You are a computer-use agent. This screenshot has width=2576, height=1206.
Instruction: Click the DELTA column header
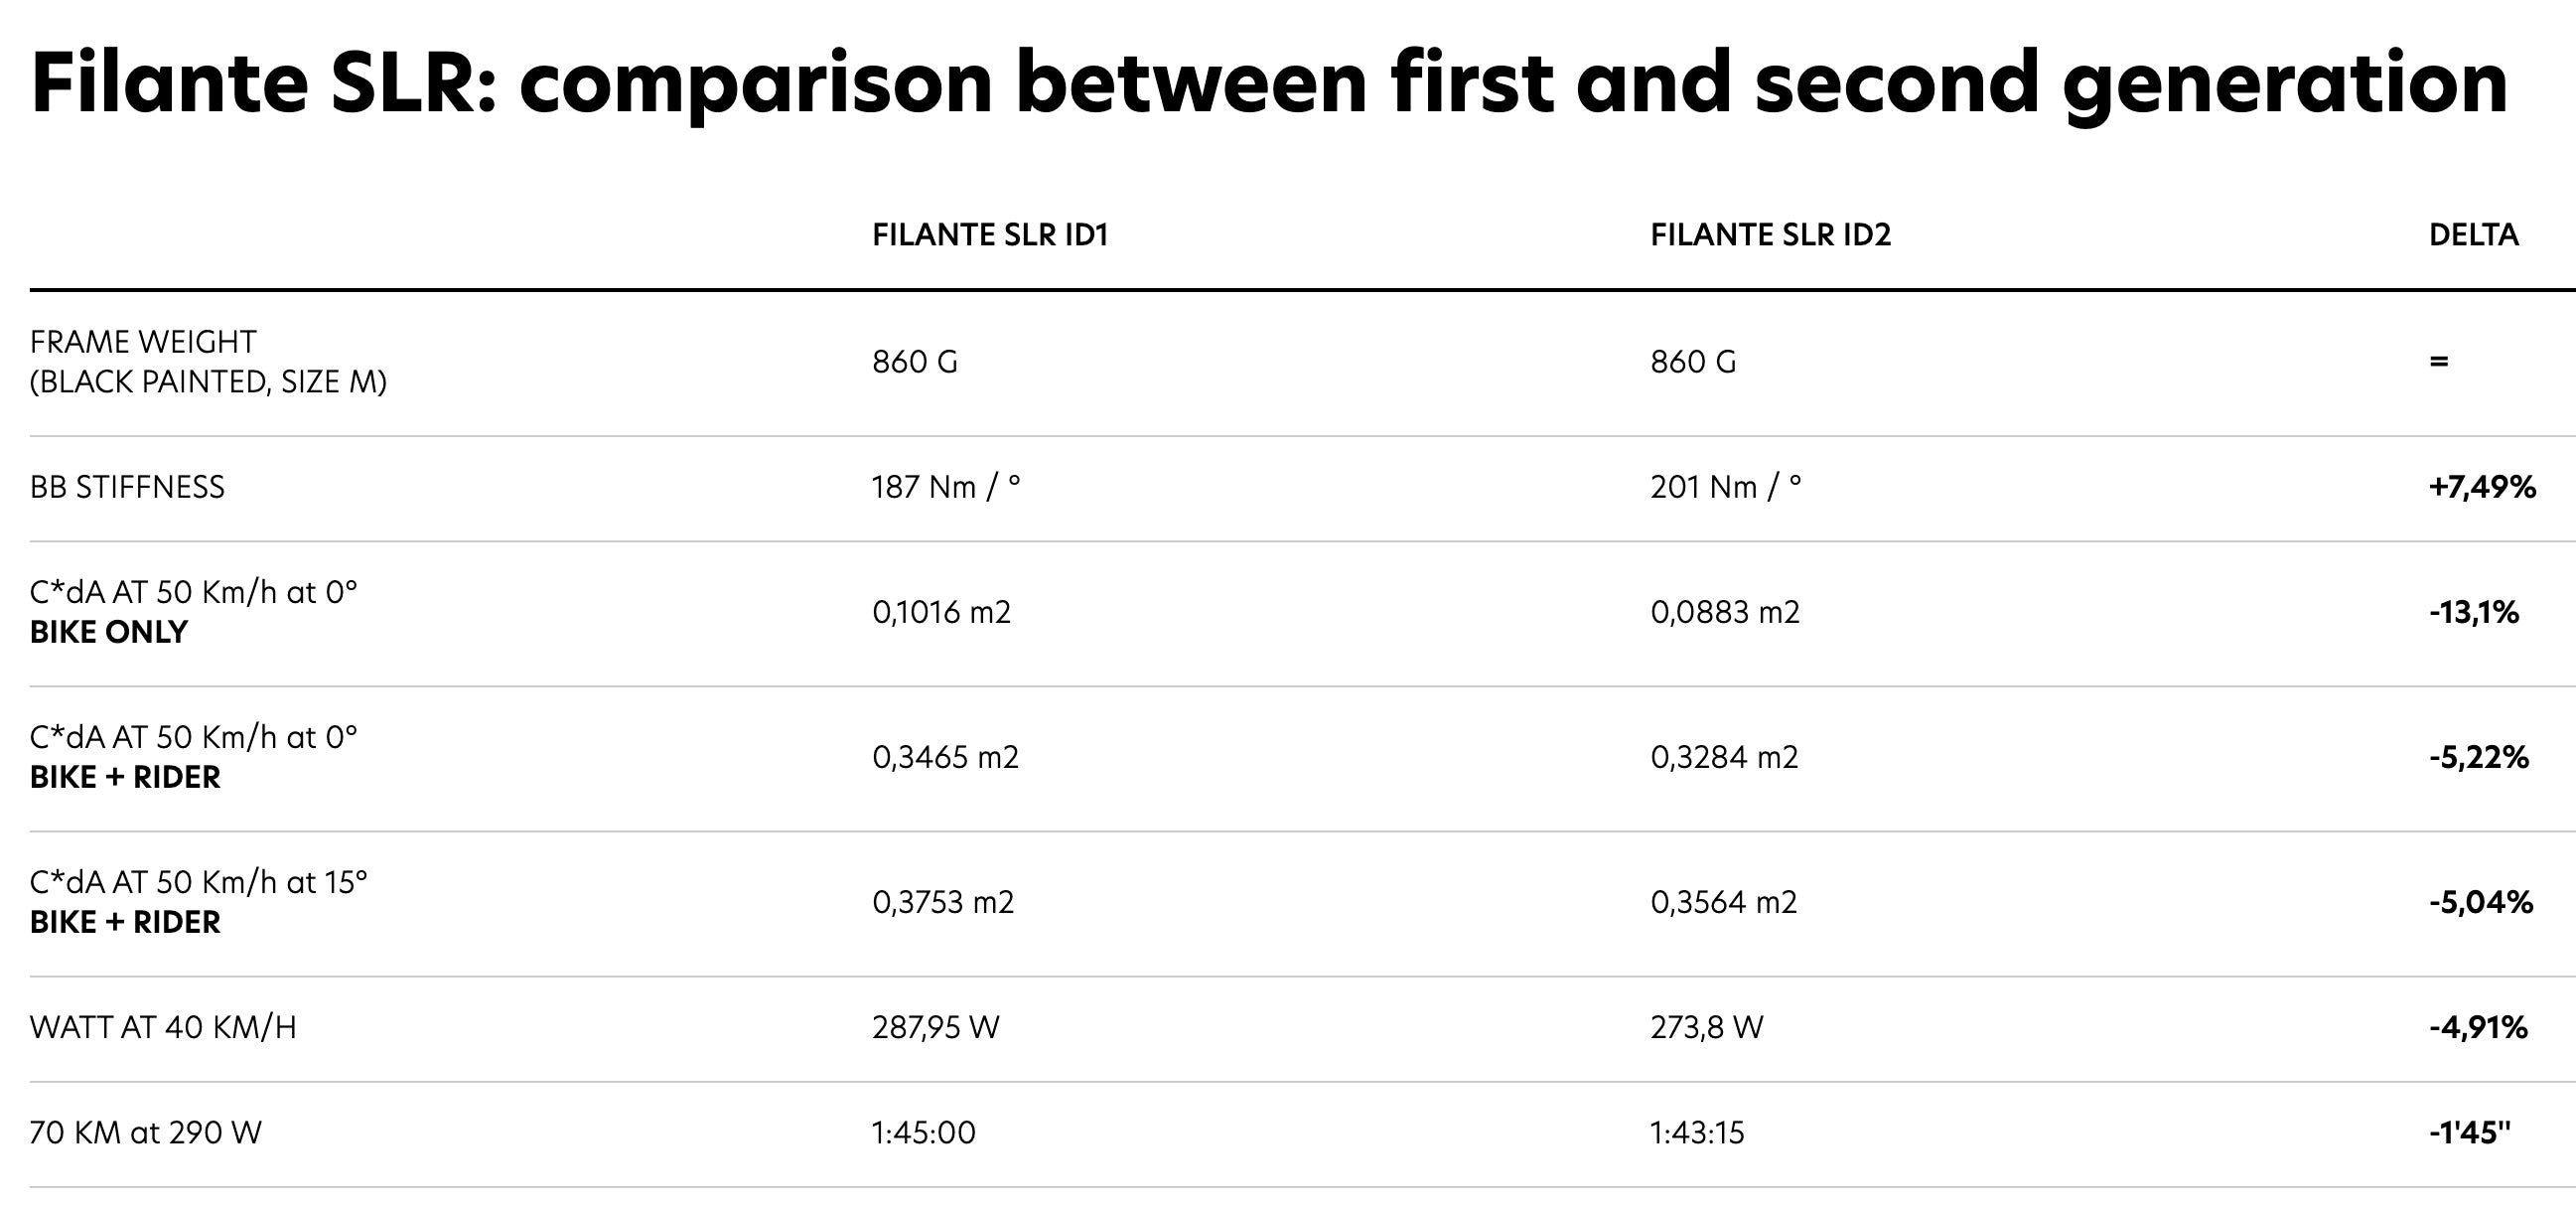coord(2474,235)
